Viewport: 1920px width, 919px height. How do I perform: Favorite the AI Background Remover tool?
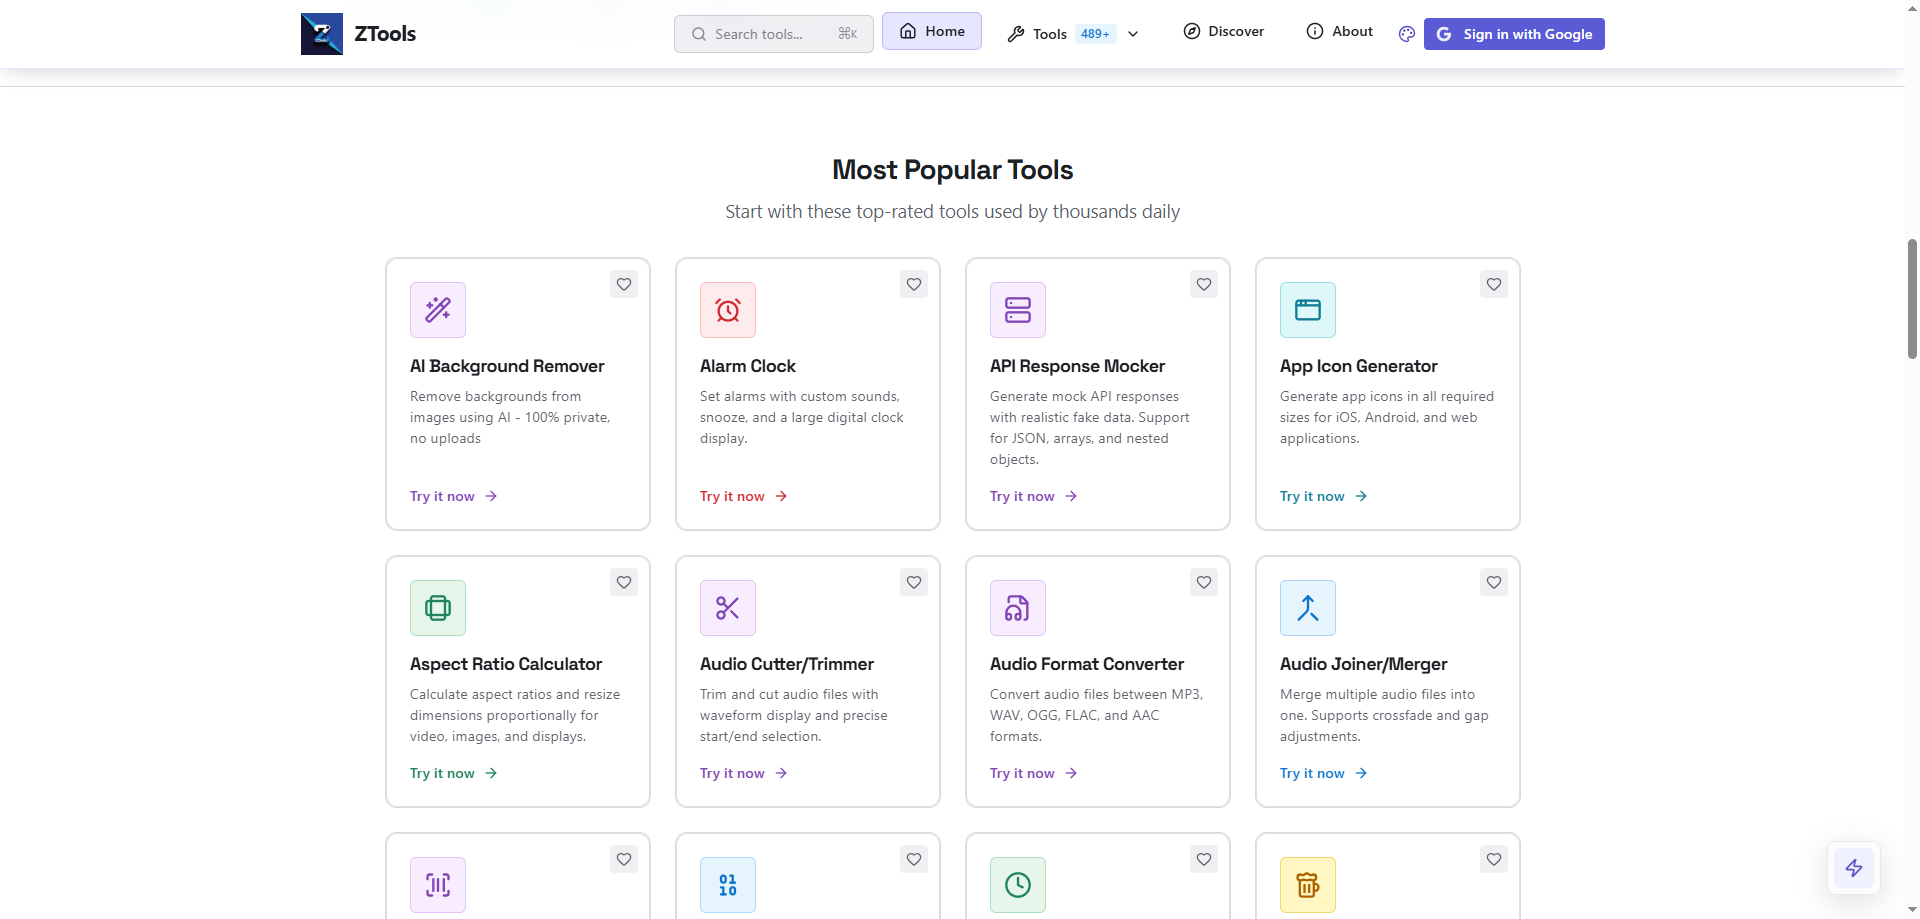click(x=623, y=284)
